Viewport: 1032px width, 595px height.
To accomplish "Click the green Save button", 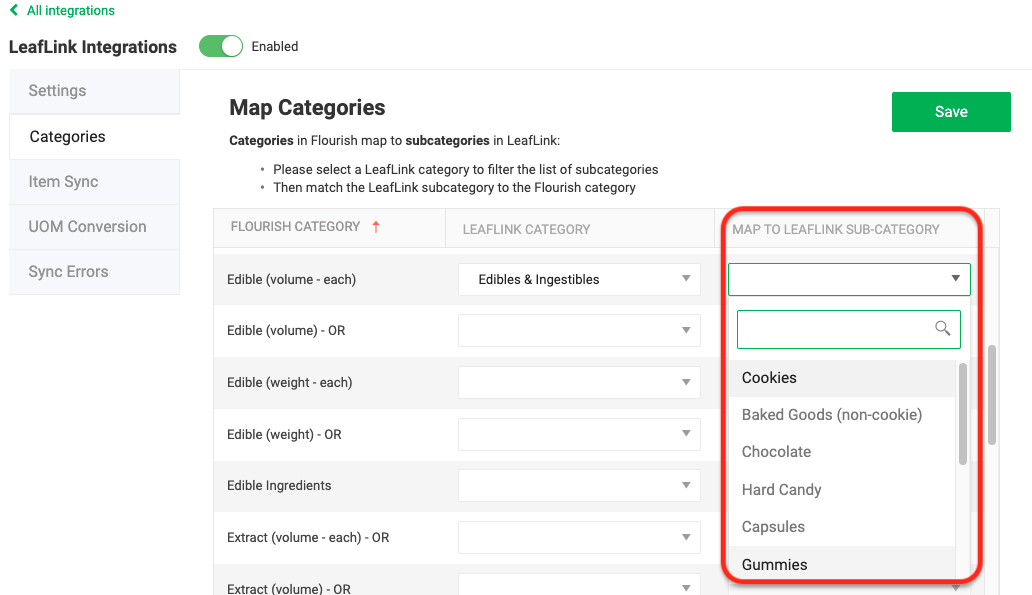I will pos(951,112).
